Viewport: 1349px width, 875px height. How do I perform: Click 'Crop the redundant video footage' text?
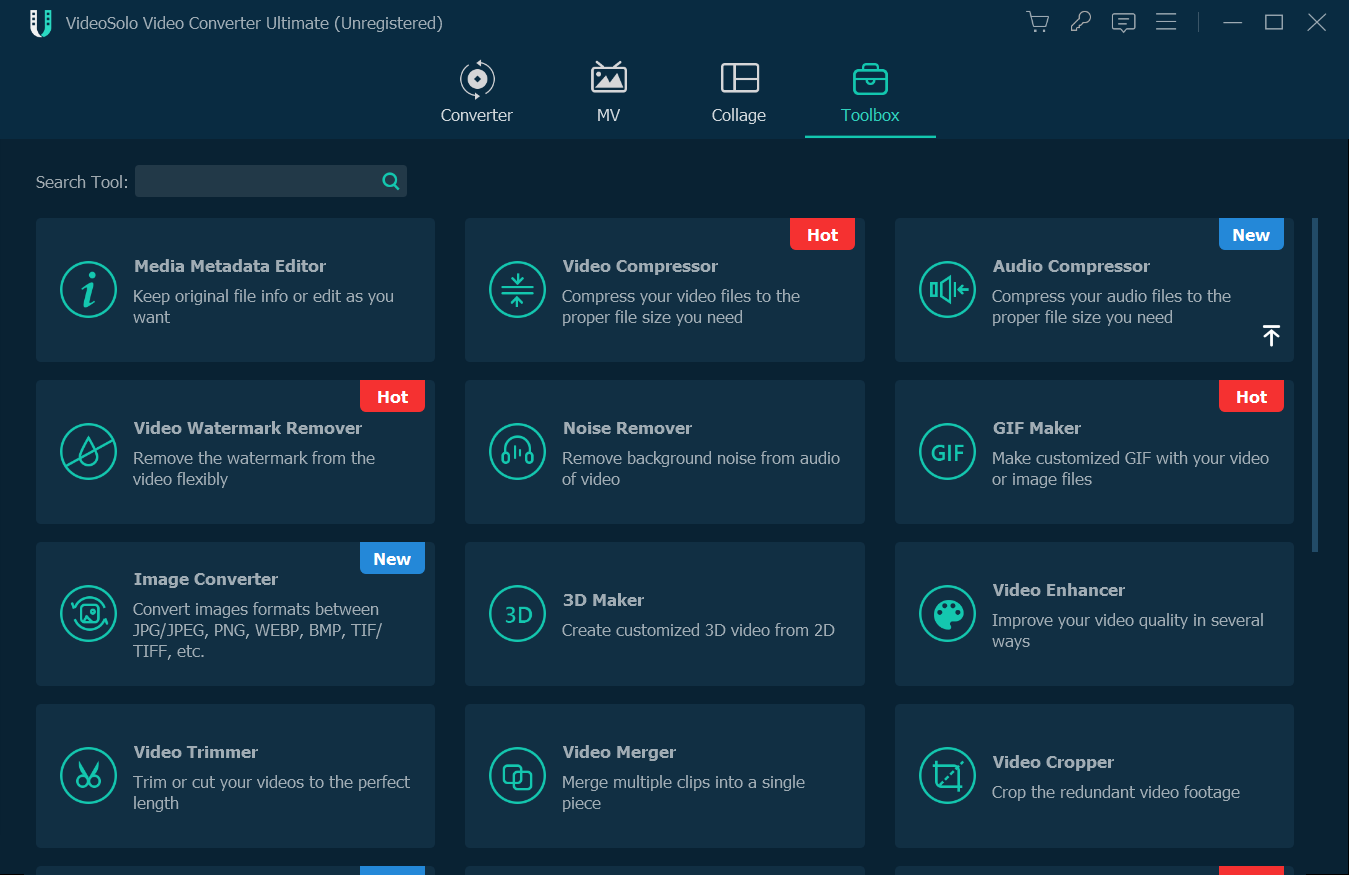1116,792
